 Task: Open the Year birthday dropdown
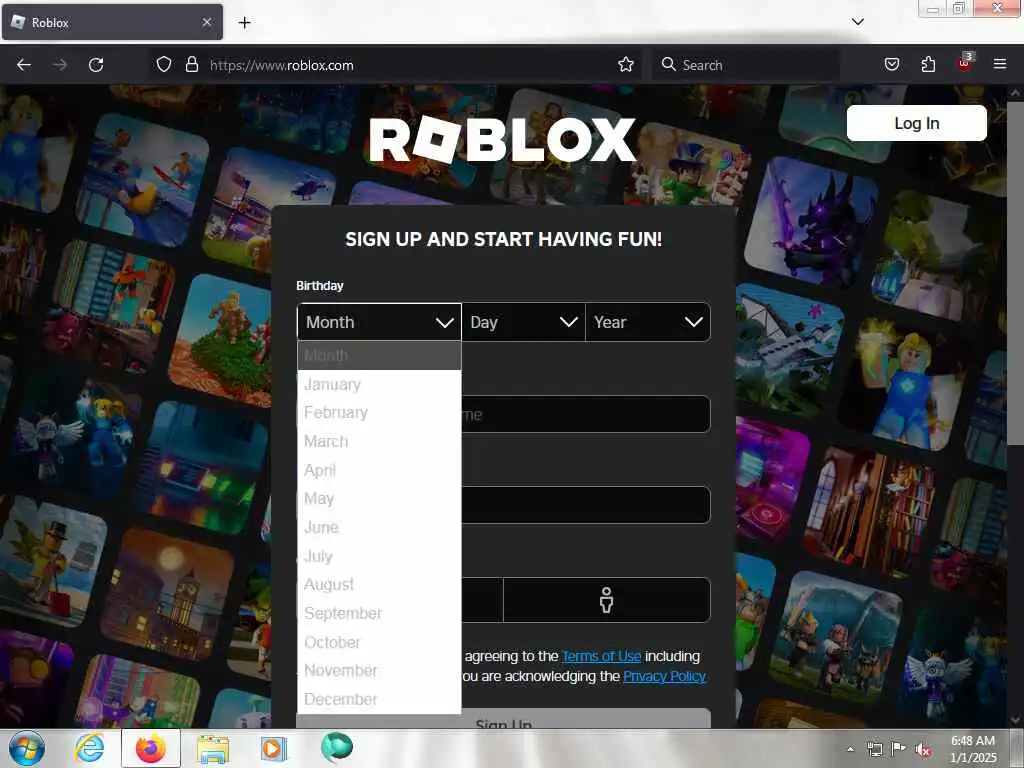[648, 322]
